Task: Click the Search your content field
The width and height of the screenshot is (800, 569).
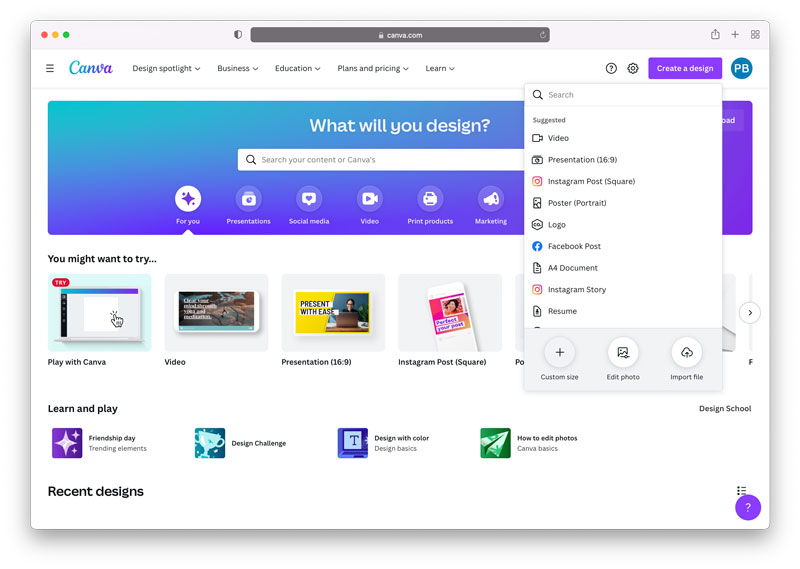Action: pos(381,160)
